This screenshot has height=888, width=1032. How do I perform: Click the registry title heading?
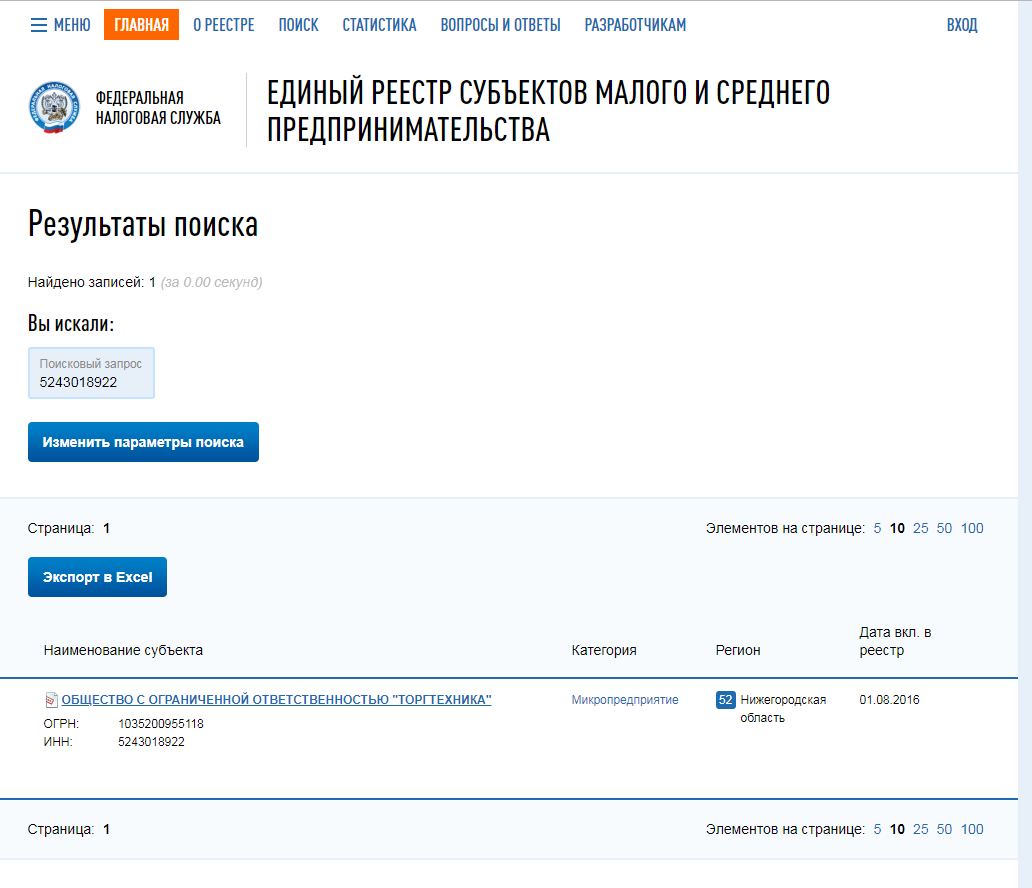coord(548,111)
